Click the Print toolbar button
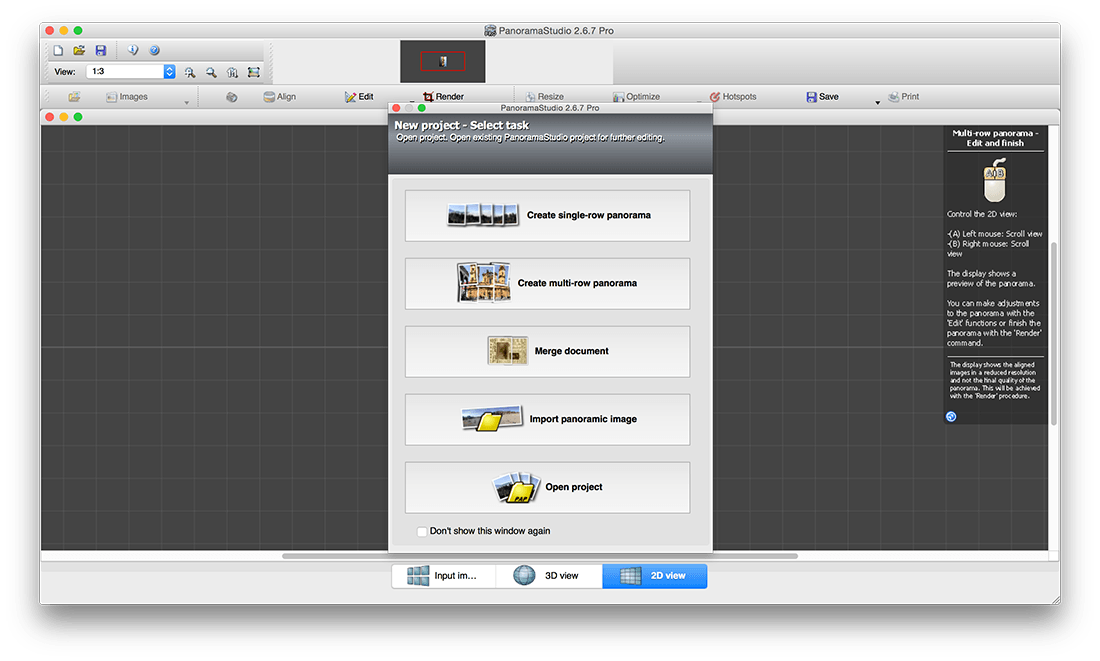Viewport: 1100px width, 661px height. point(904,97)
